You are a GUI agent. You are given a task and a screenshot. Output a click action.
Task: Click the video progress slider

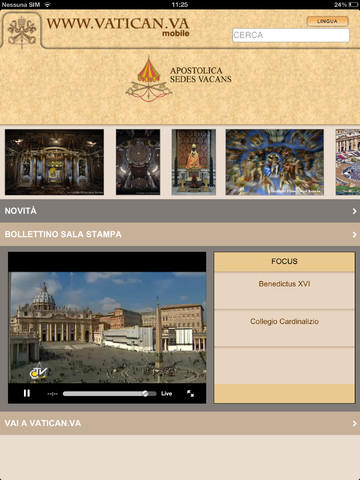tap(109, 394)
